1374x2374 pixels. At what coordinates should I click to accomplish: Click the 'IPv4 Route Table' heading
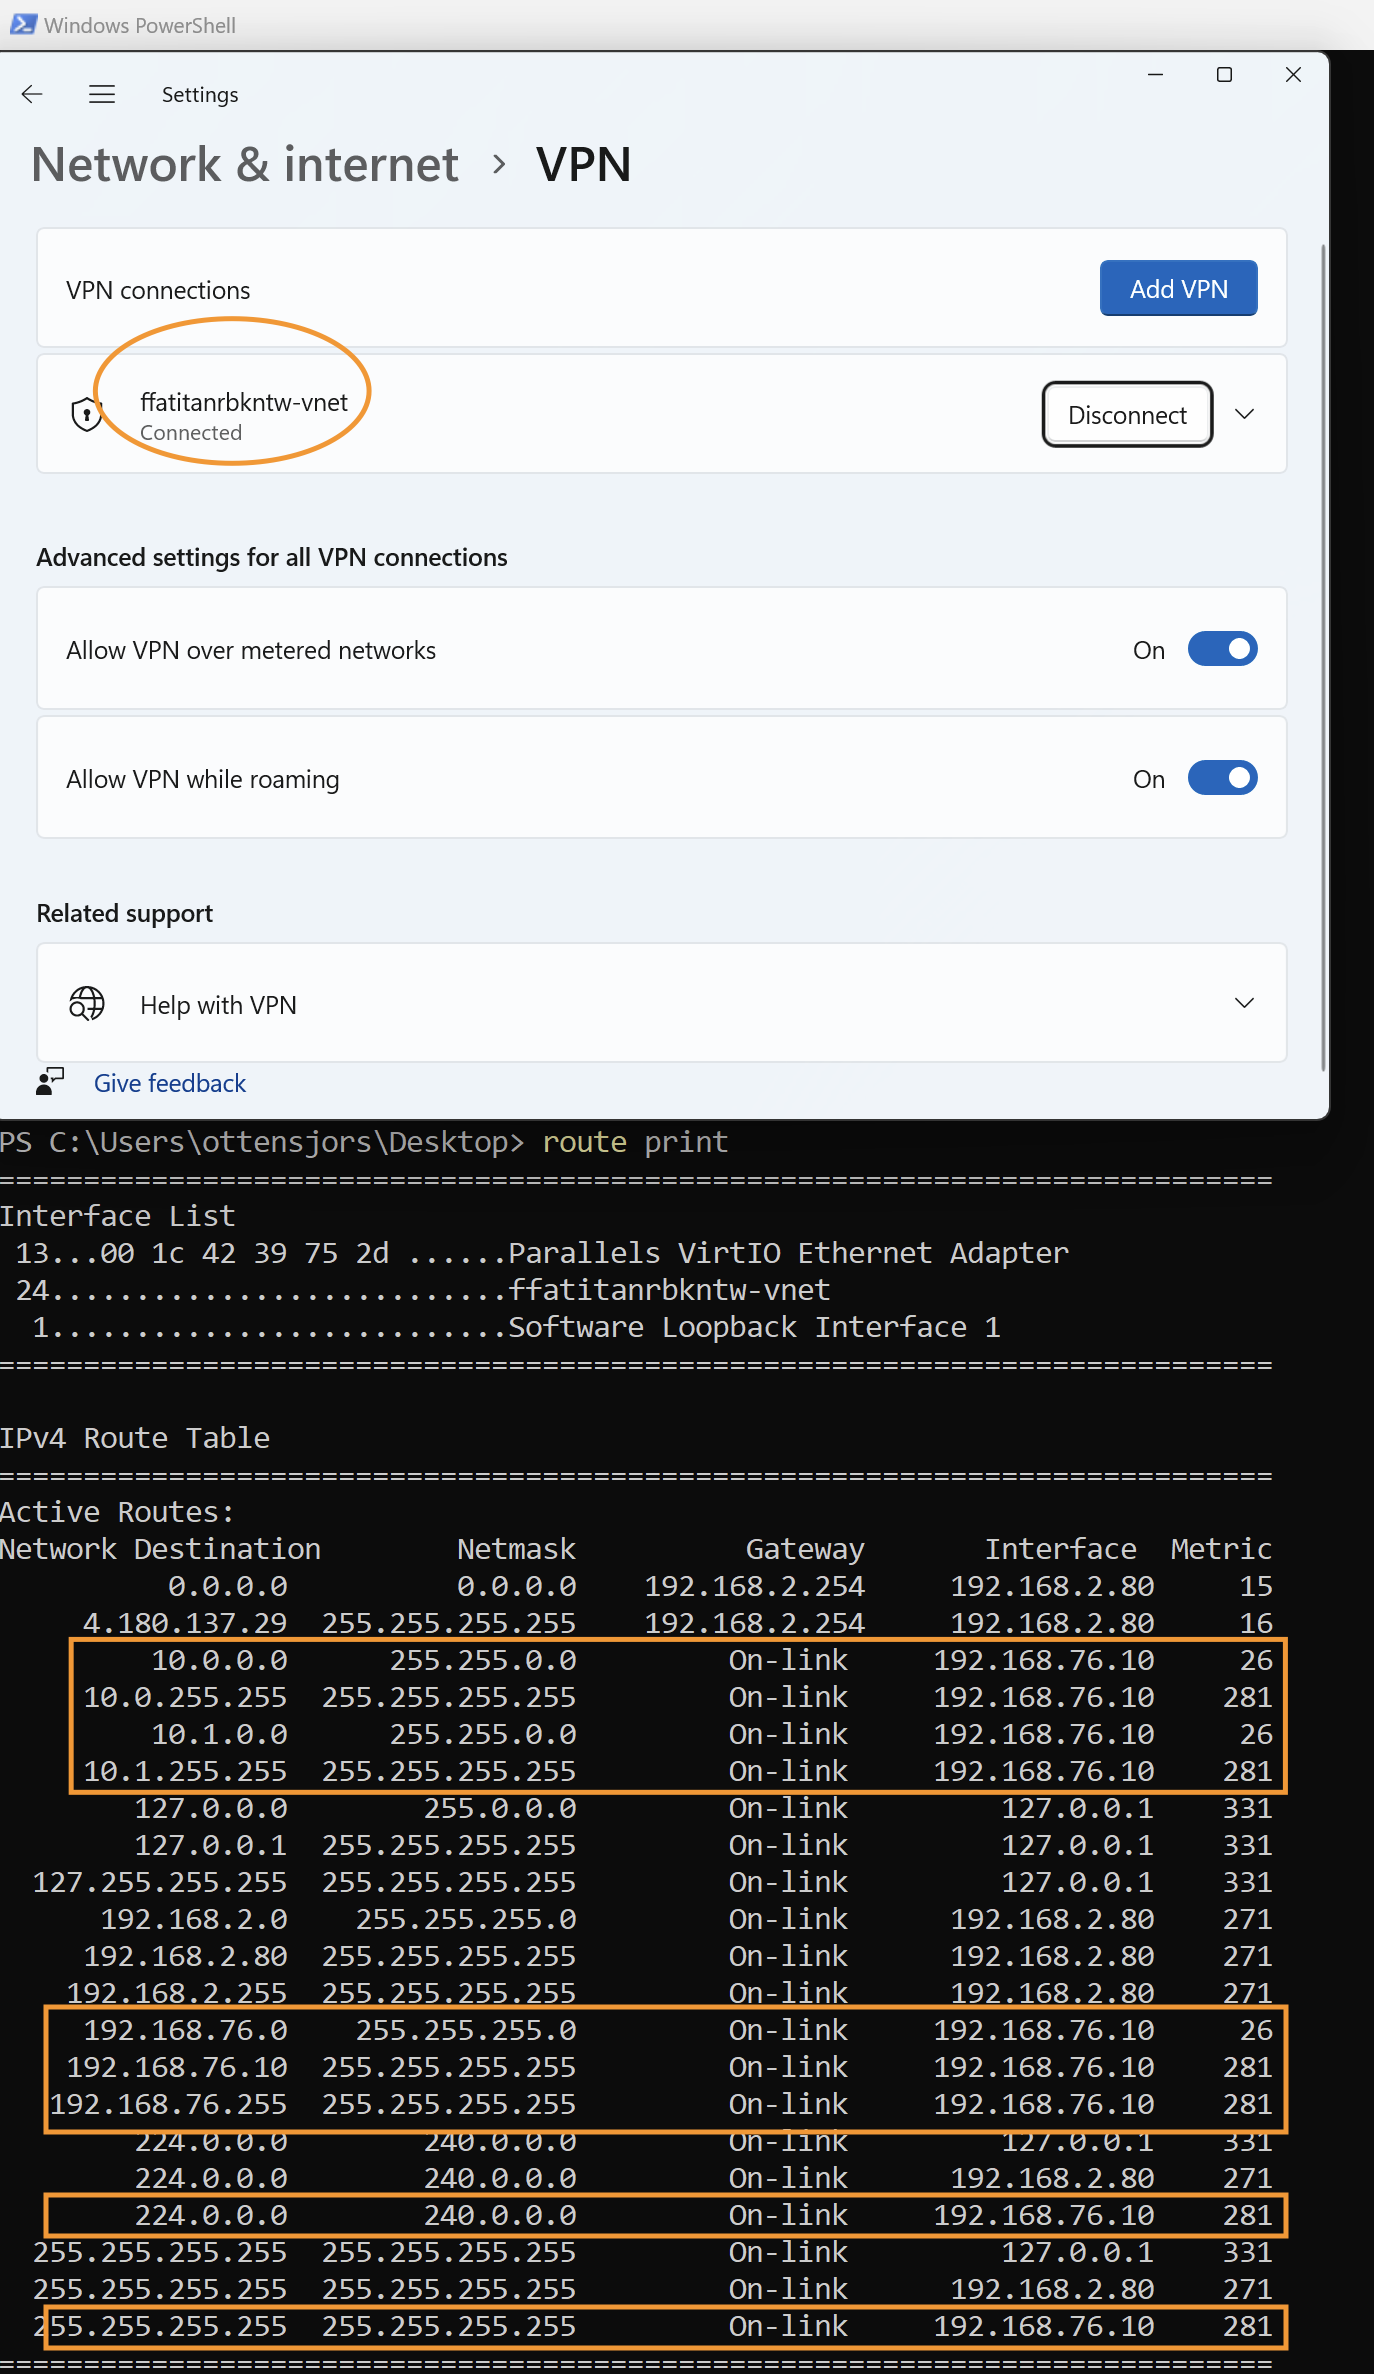tap(135, 1438)
